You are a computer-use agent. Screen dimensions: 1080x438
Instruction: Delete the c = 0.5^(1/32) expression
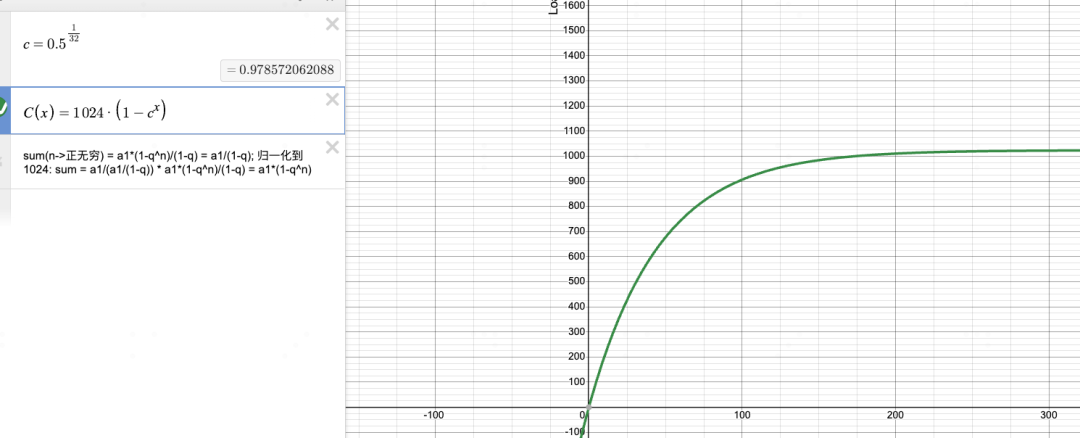[x=332, y=25]
